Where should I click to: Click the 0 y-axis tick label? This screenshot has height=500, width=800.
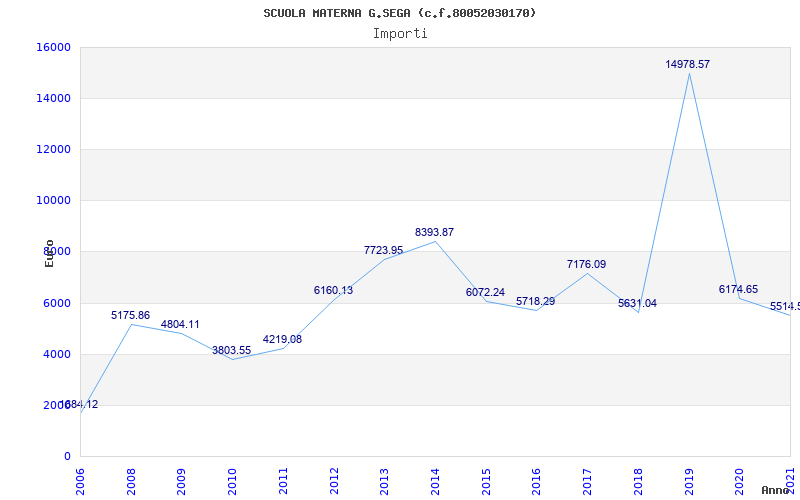point(67,457)
